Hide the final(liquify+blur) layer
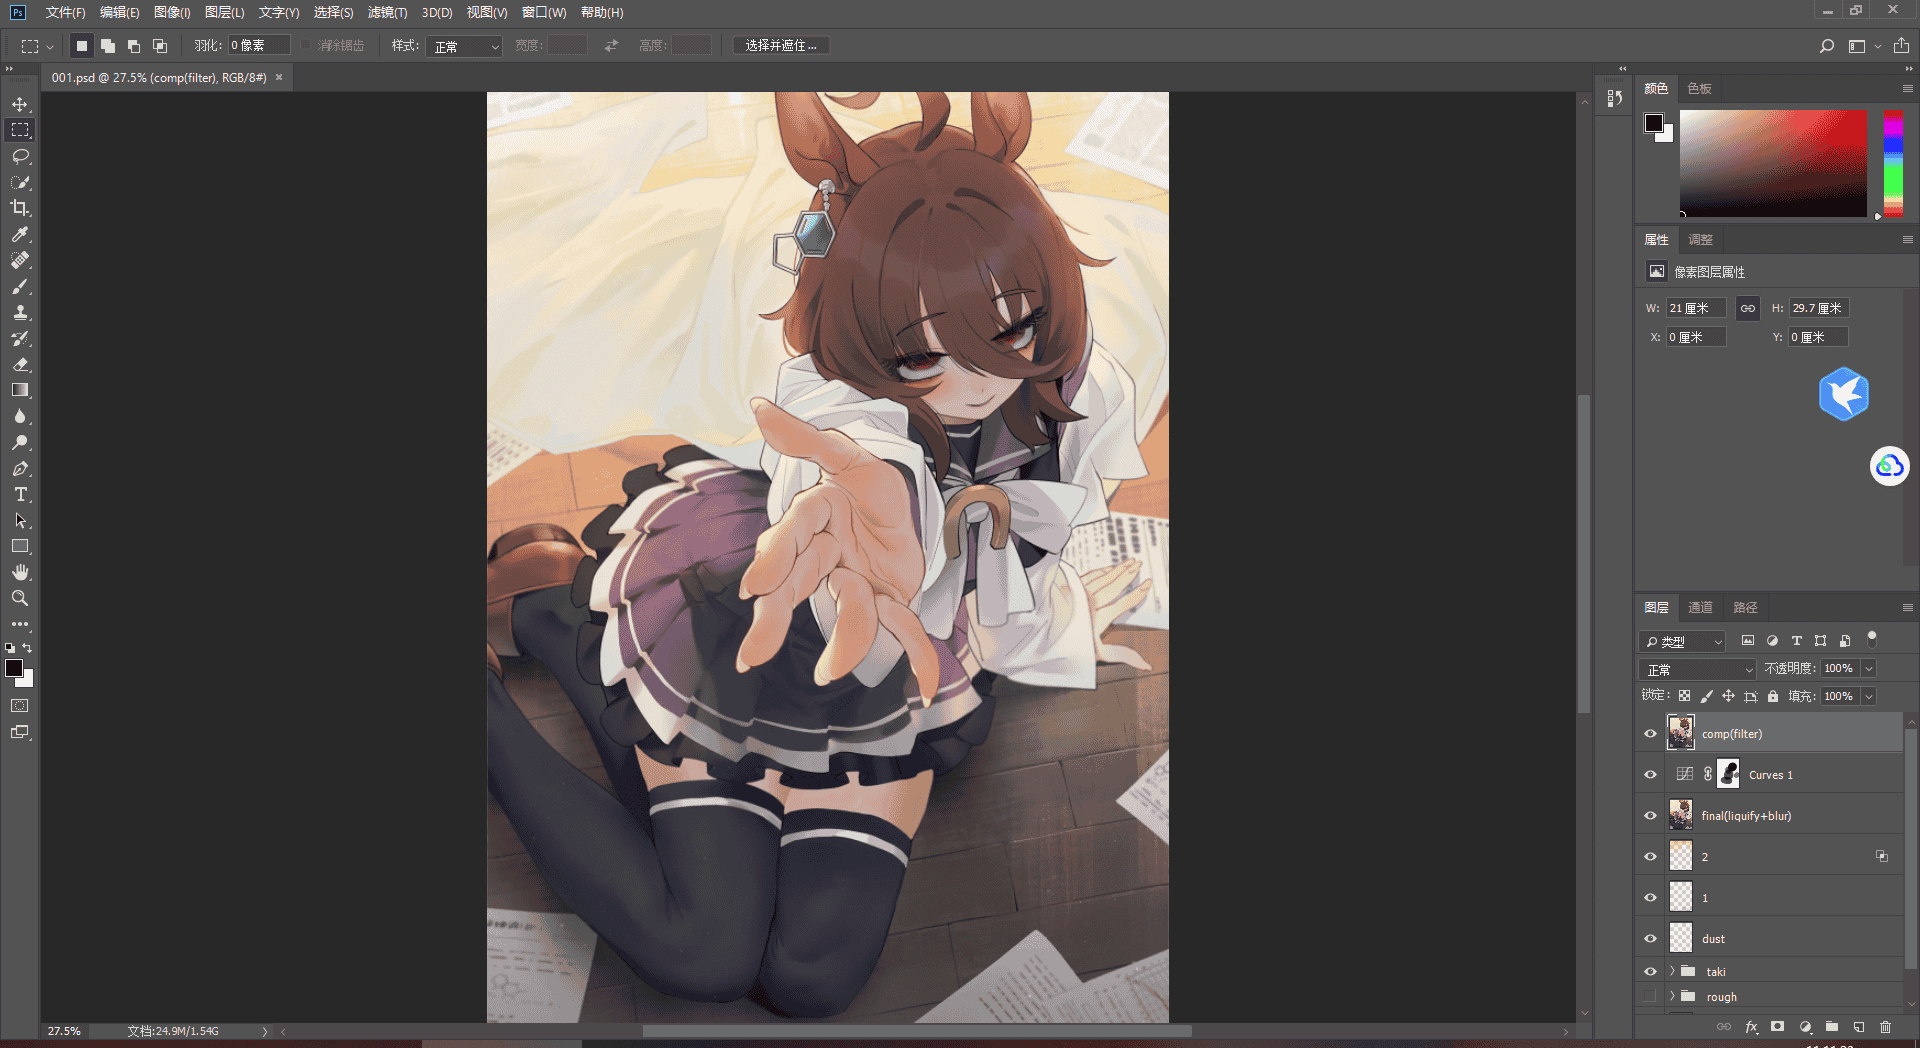1920x1048 pixels. [1650, 816]
